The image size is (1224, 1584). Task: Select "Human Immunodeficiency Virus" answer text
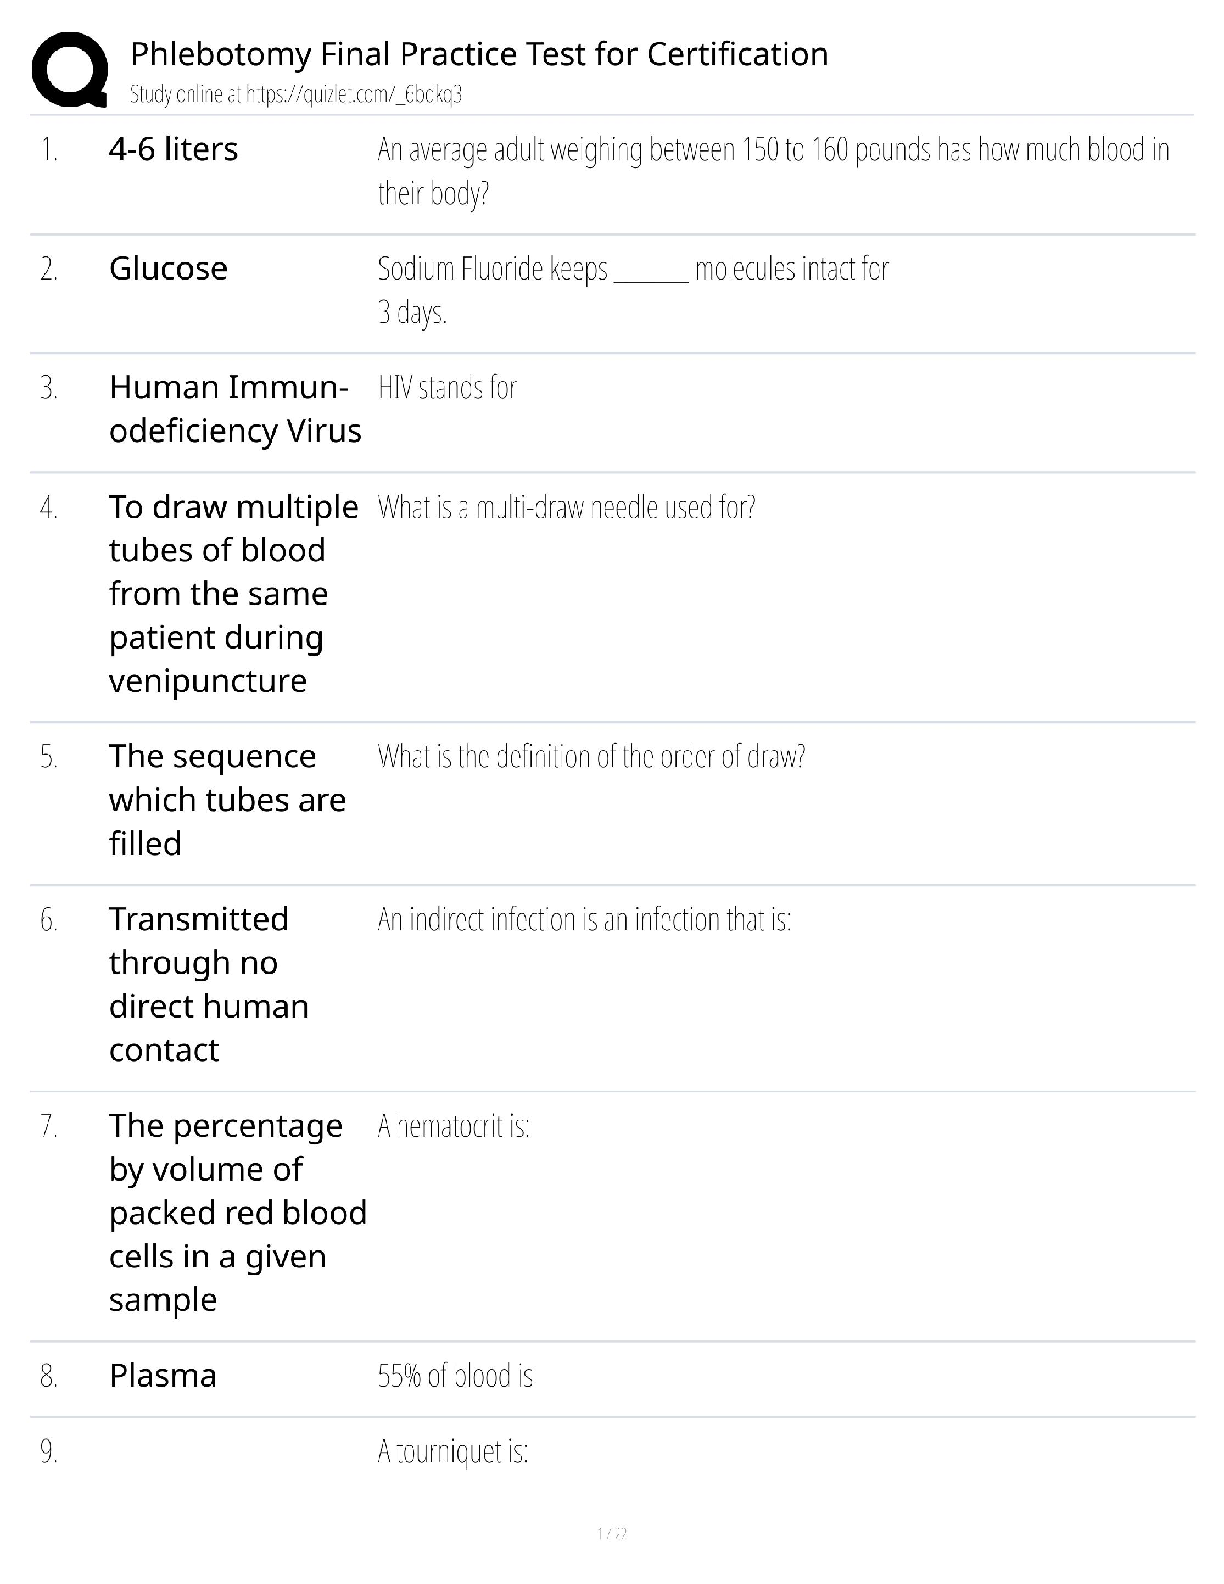pos(234,409)
